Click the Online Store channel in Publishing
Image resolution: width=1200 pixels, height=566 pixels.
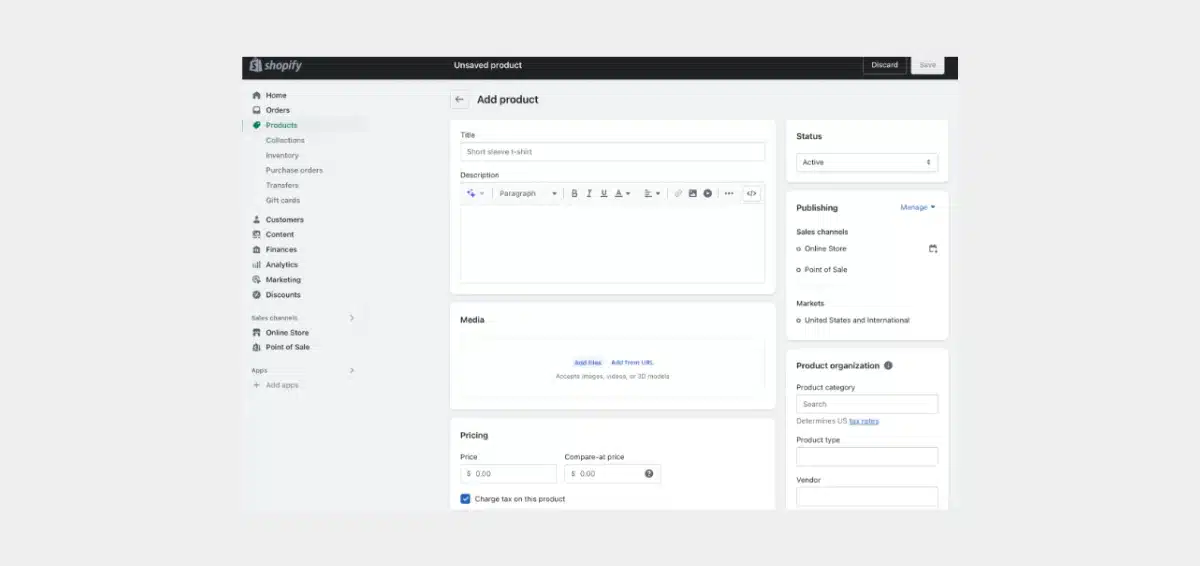[825, 248]
